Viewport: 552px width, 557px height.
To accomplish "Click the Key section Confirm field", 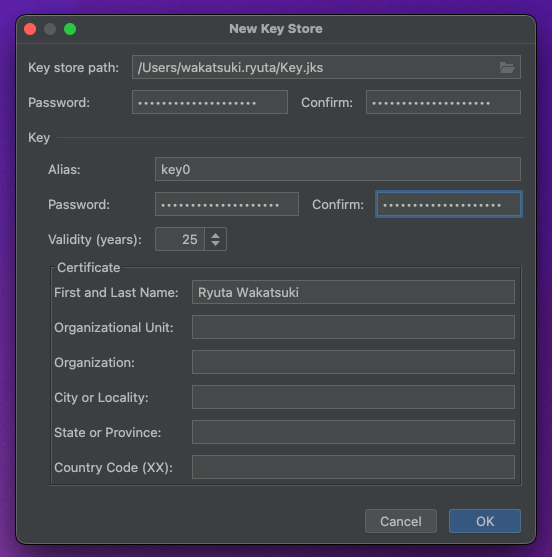I will (449, 204).
